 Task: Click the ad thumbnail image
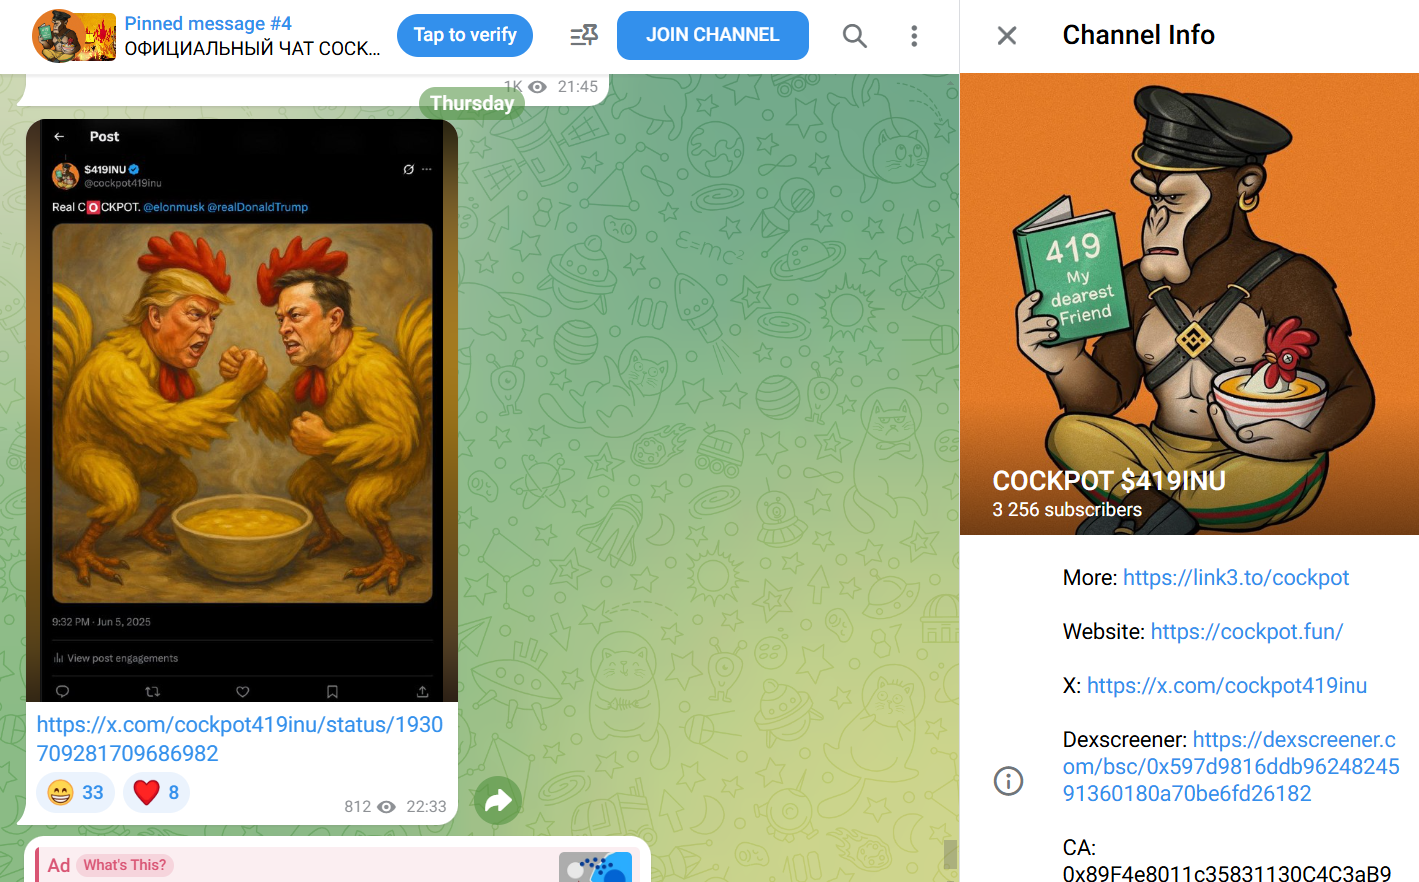coord(596,867)
